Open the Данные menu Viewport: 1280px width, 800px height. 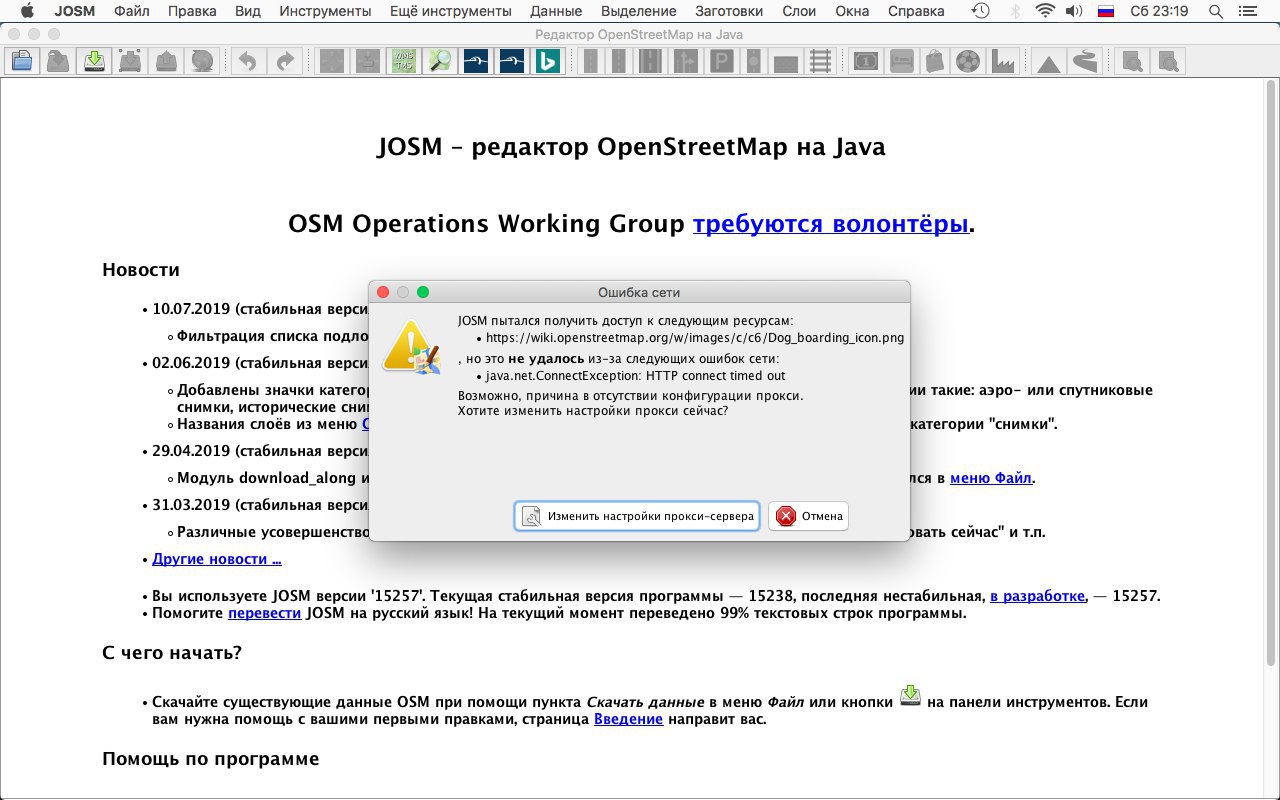click(x=556, y=11)
